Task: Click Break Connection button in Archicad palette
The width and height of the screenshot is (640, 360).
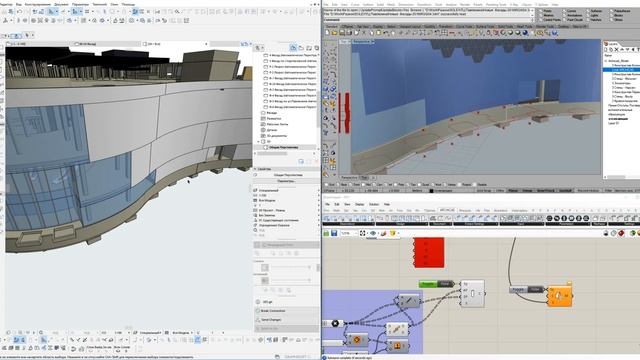Action: 287,311
